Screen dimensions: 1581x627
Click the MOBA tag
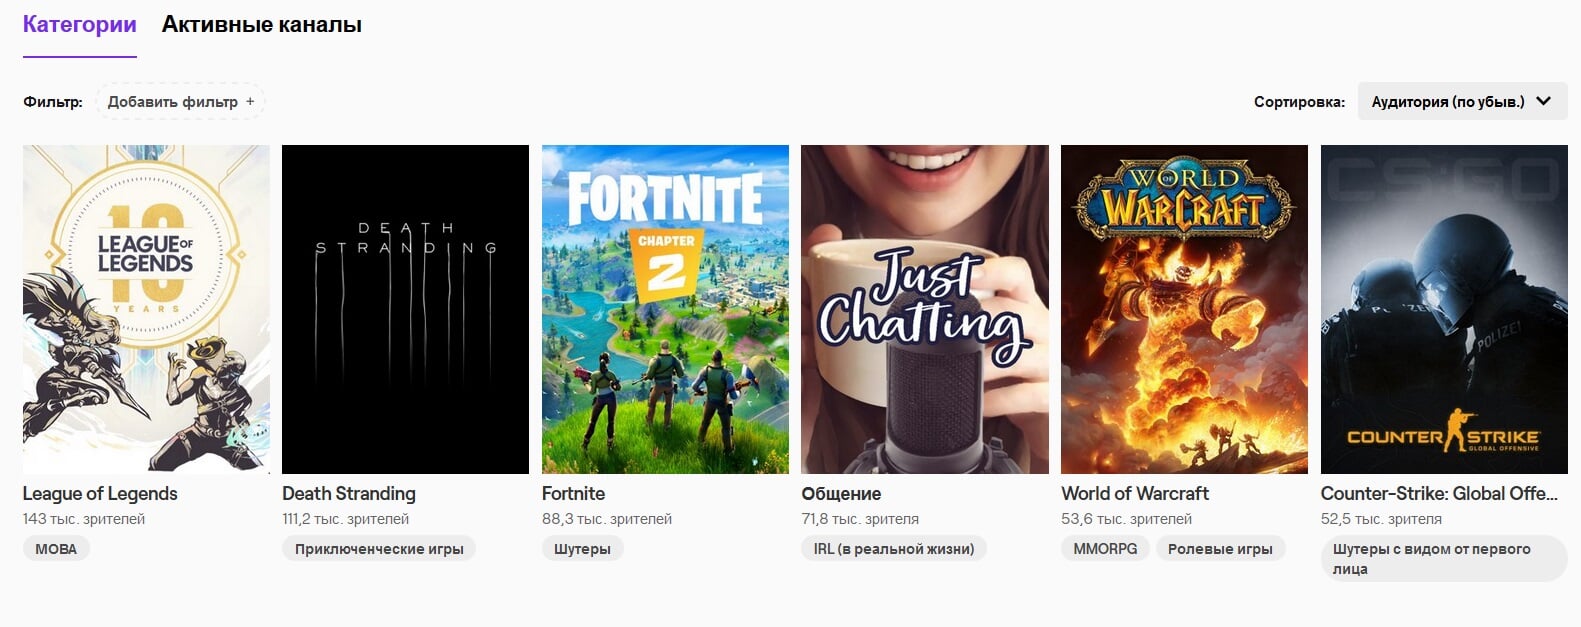point(56,549)
